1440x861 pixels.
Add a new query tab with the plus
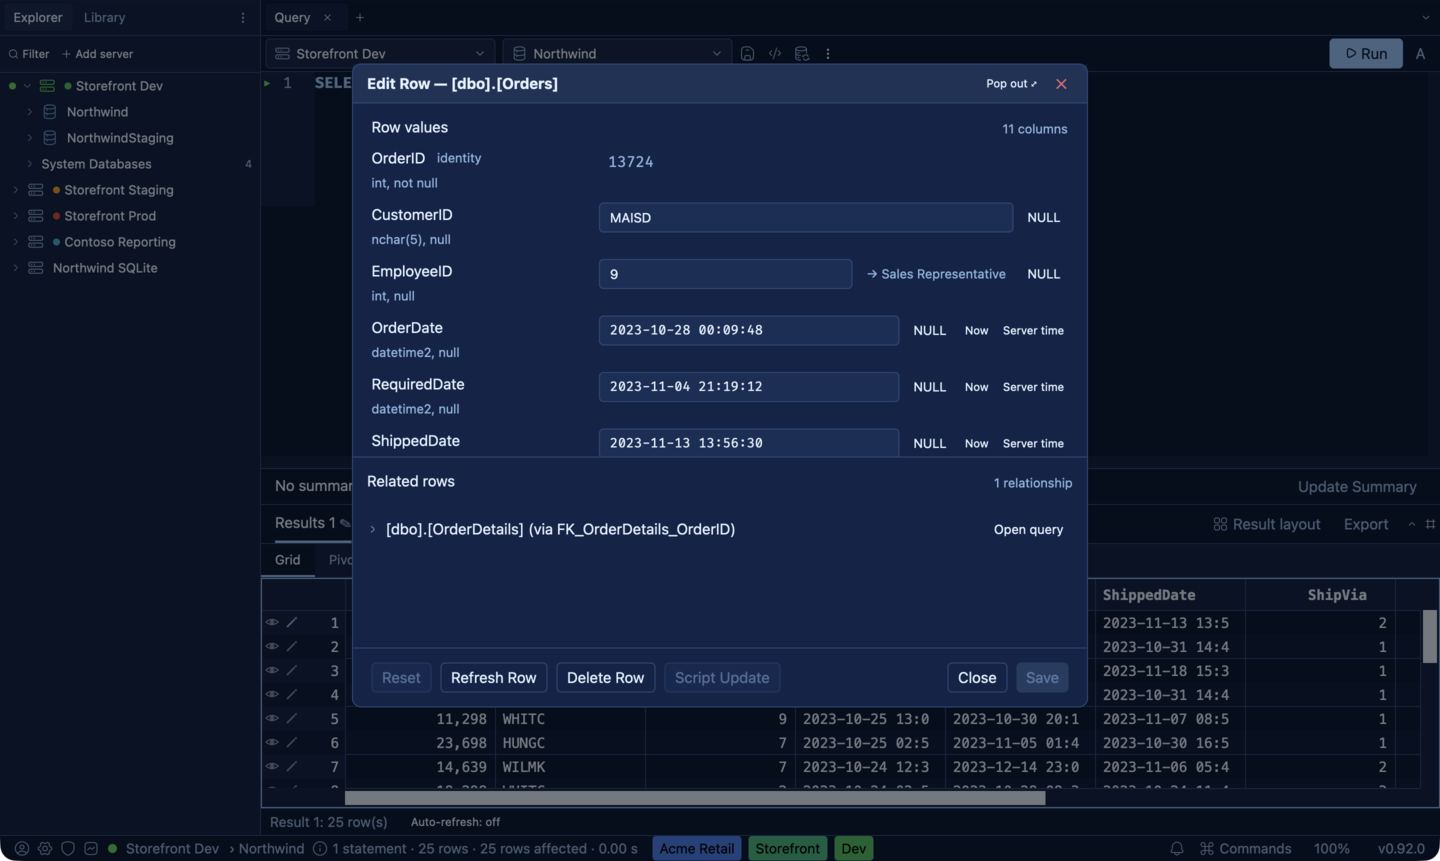pos(360,18)
